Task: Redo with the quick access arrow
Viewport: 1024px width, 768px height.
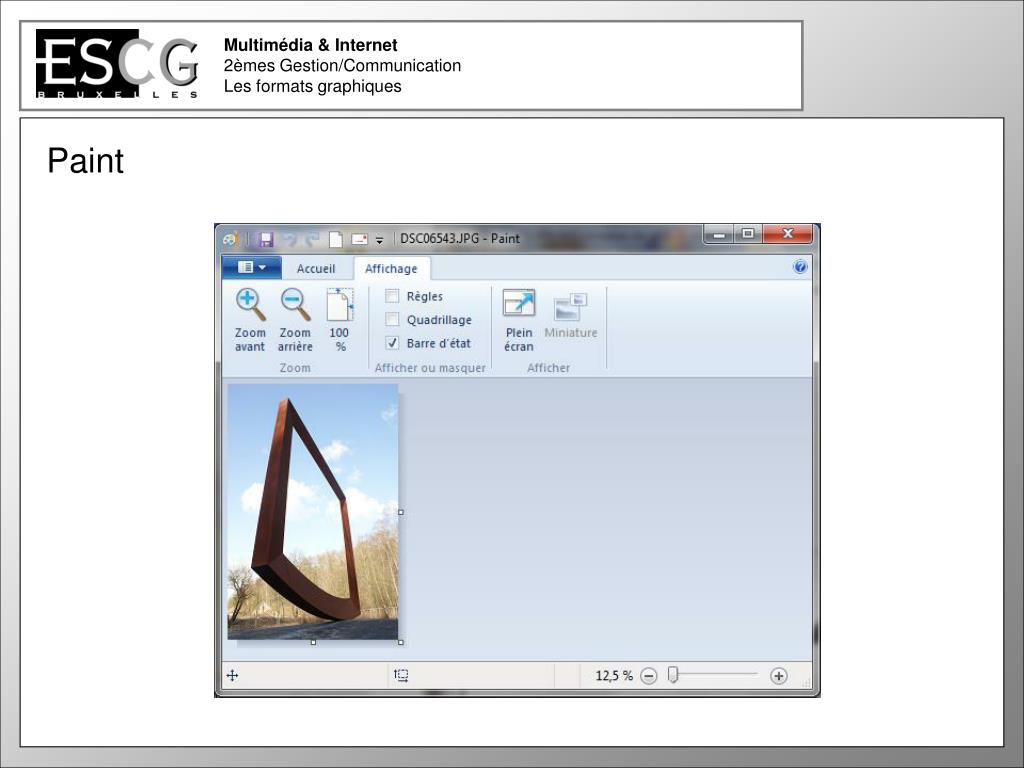Action: point(312,239)
